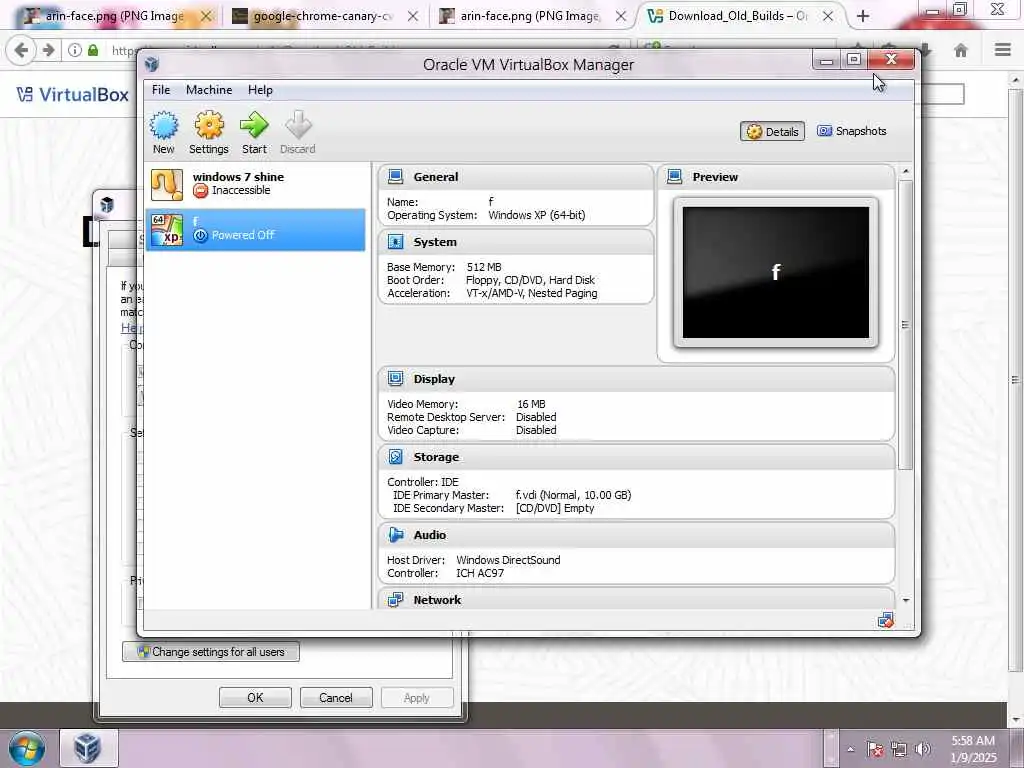Click the Audio section speaker icon
Viewport: 1024px width, 768px height.
395,535
